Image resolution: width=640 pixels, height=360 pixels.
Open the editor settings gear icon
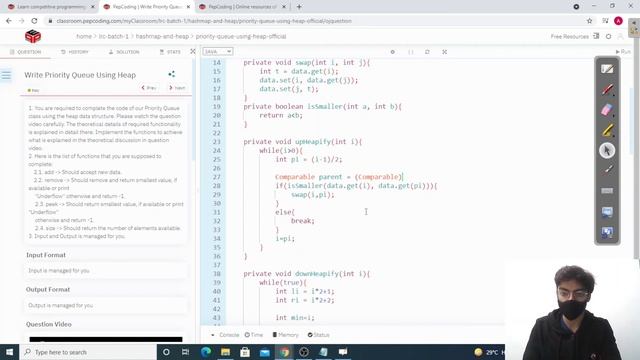pyautogui.click(x=392, y=52)
